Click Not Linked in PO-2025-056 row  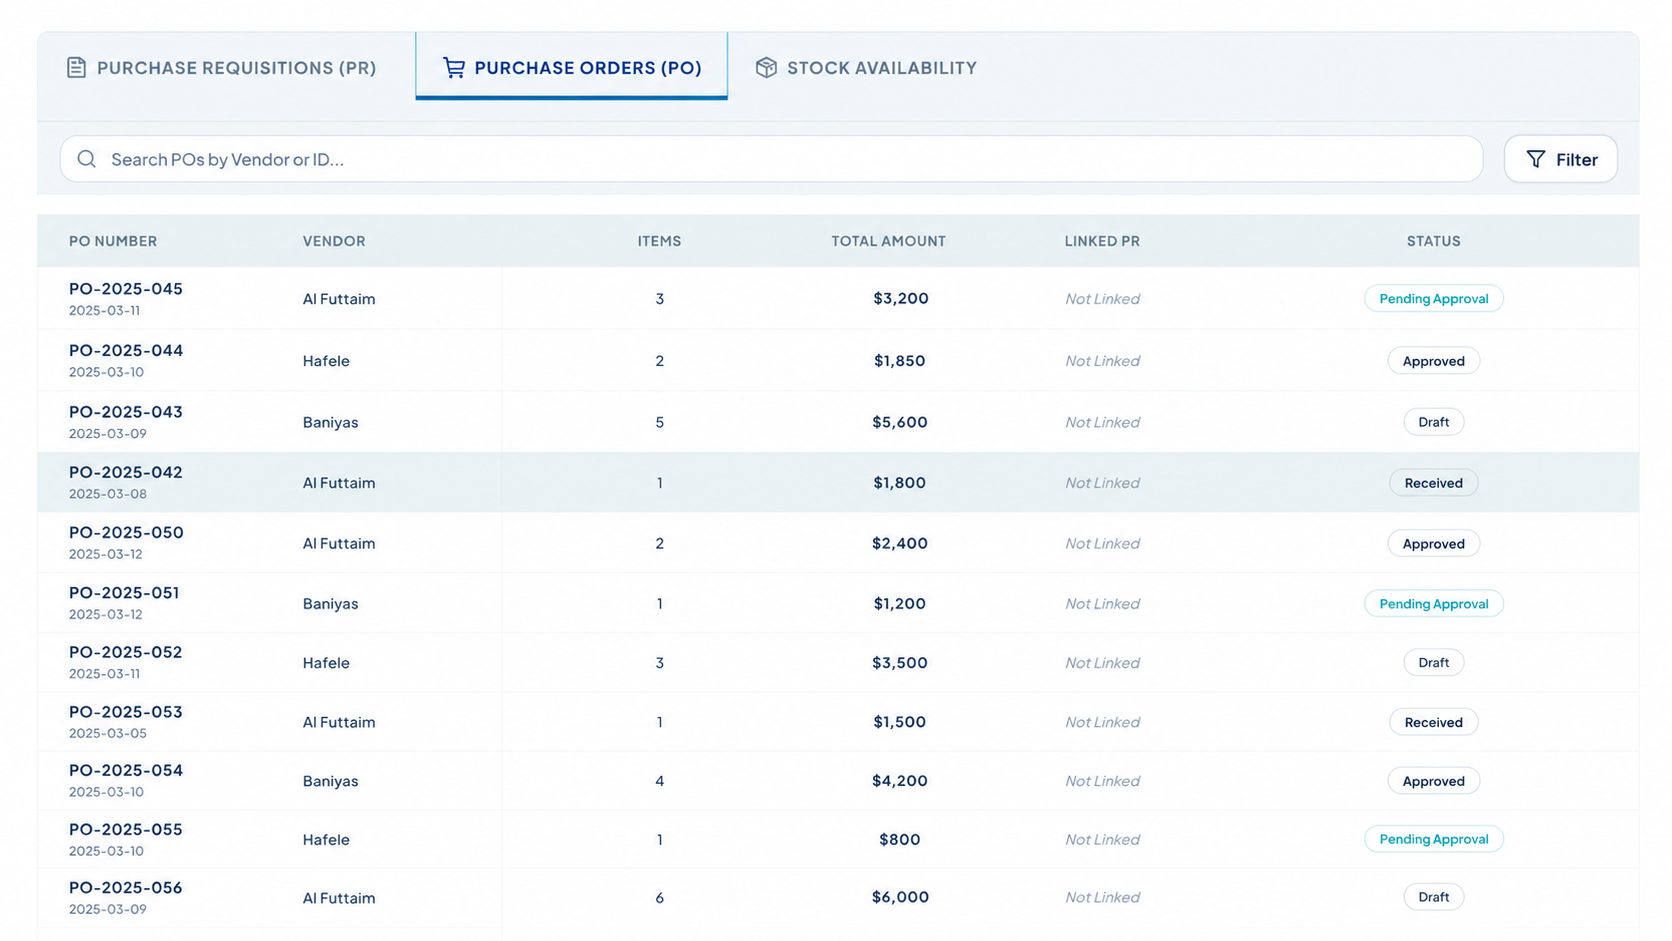1102,897
